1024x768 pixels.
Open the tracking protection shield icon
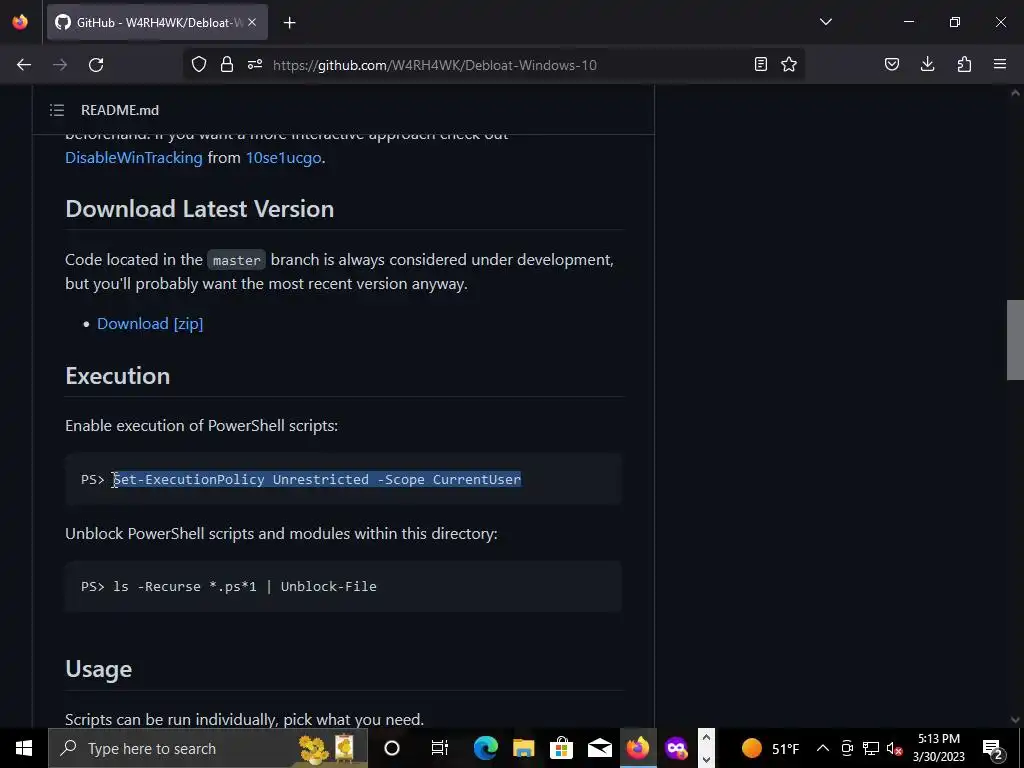pos(199,64)
